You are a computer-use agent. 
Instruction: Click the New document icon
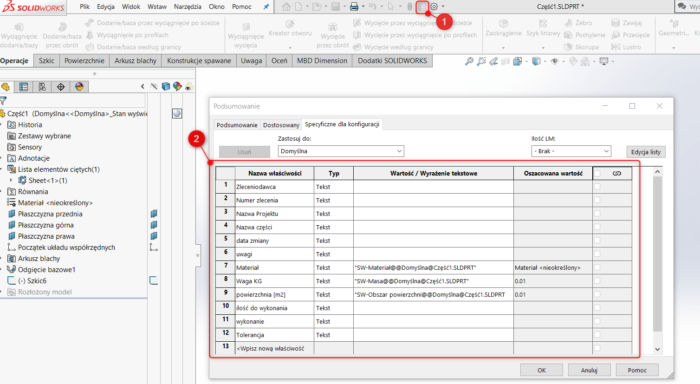pyautogui.click(x=298, y=7)
